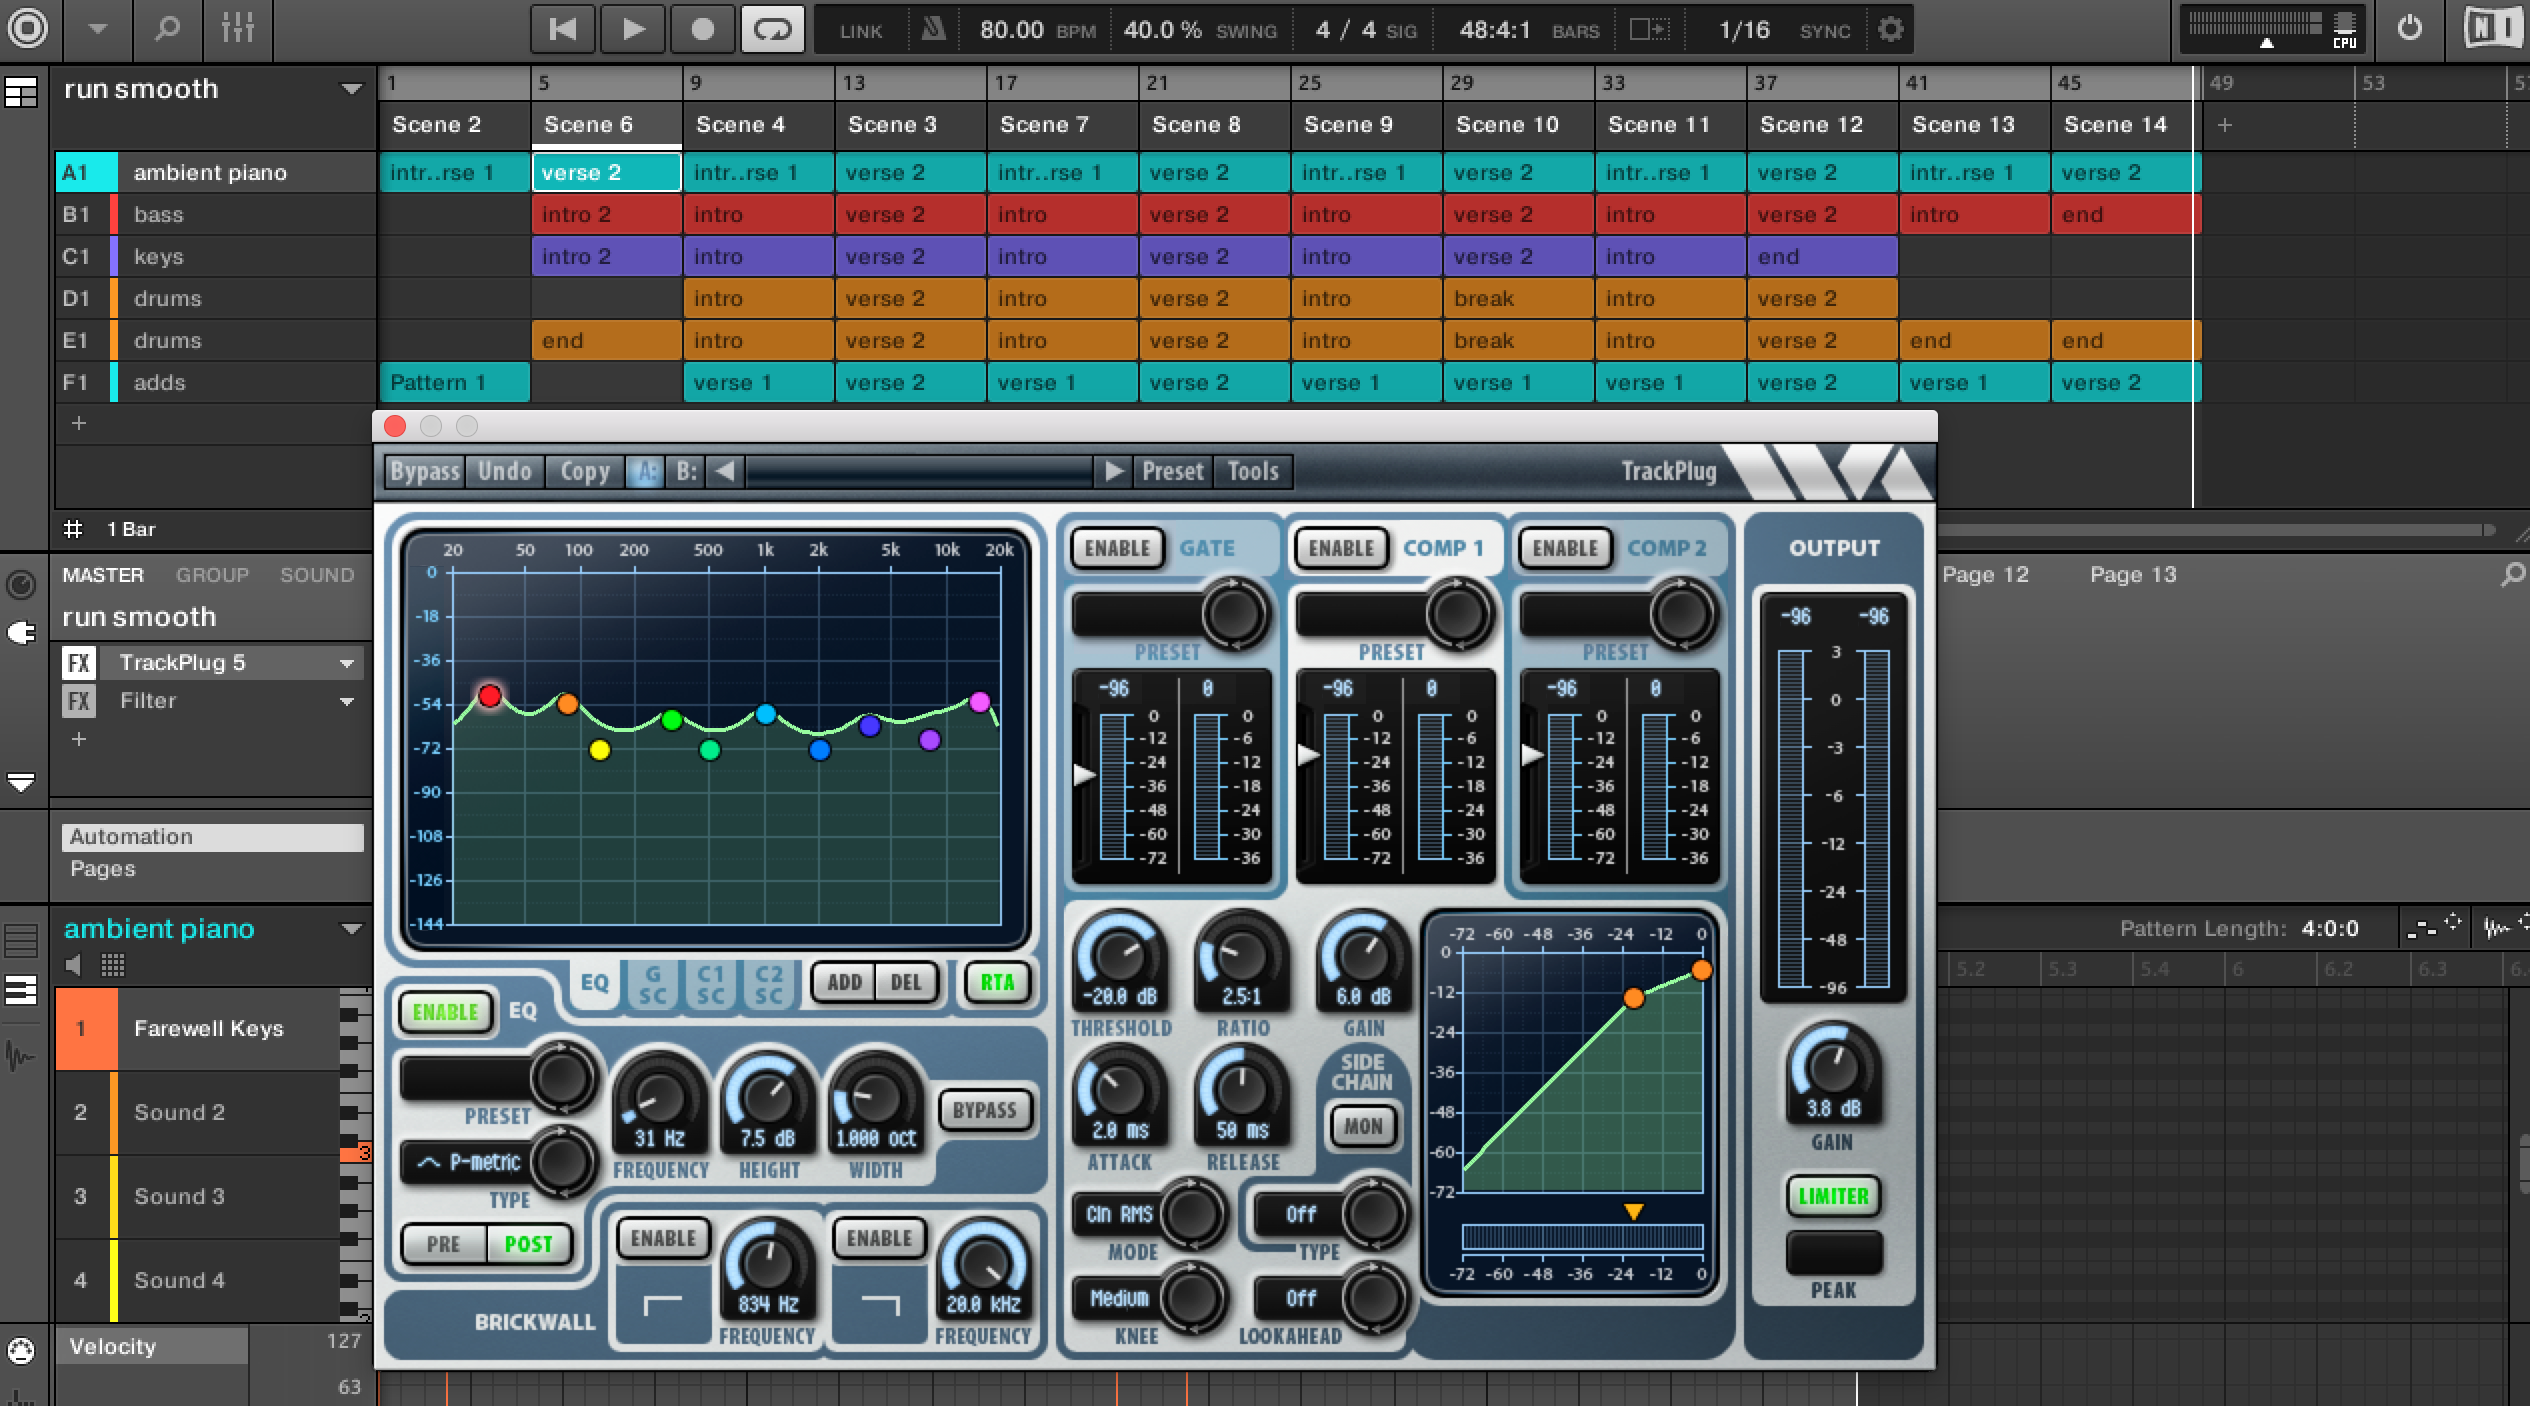Open the Preset menu in TrackPlug
Viewport: 2530px width, 1406px height.
1172,471
